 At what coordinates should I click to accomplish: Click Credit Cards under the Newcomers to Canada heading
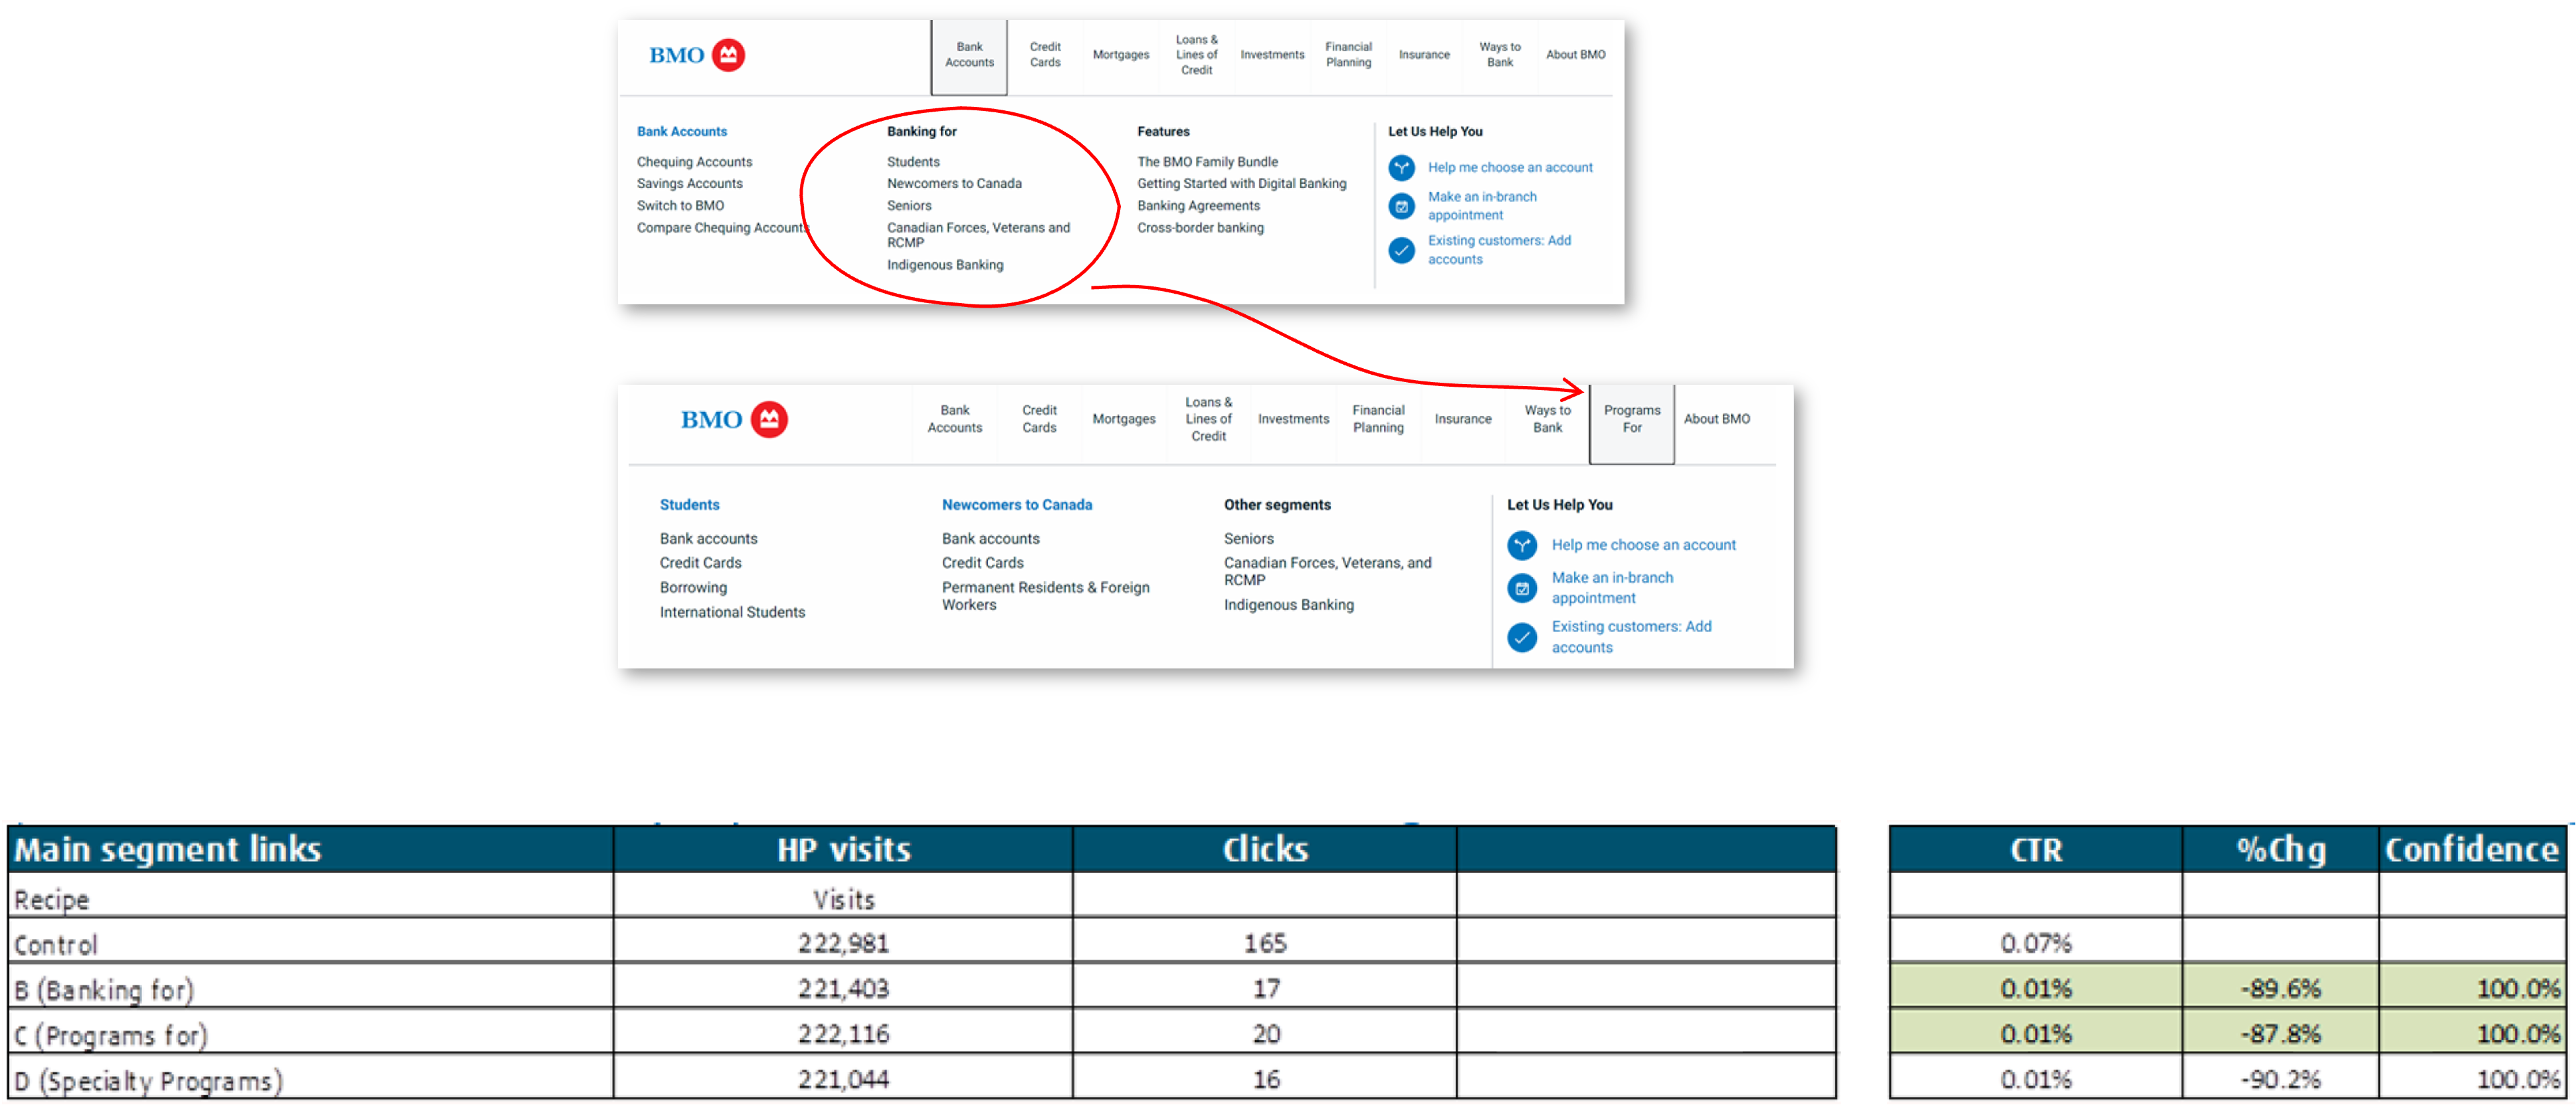[x=982, y=563]
